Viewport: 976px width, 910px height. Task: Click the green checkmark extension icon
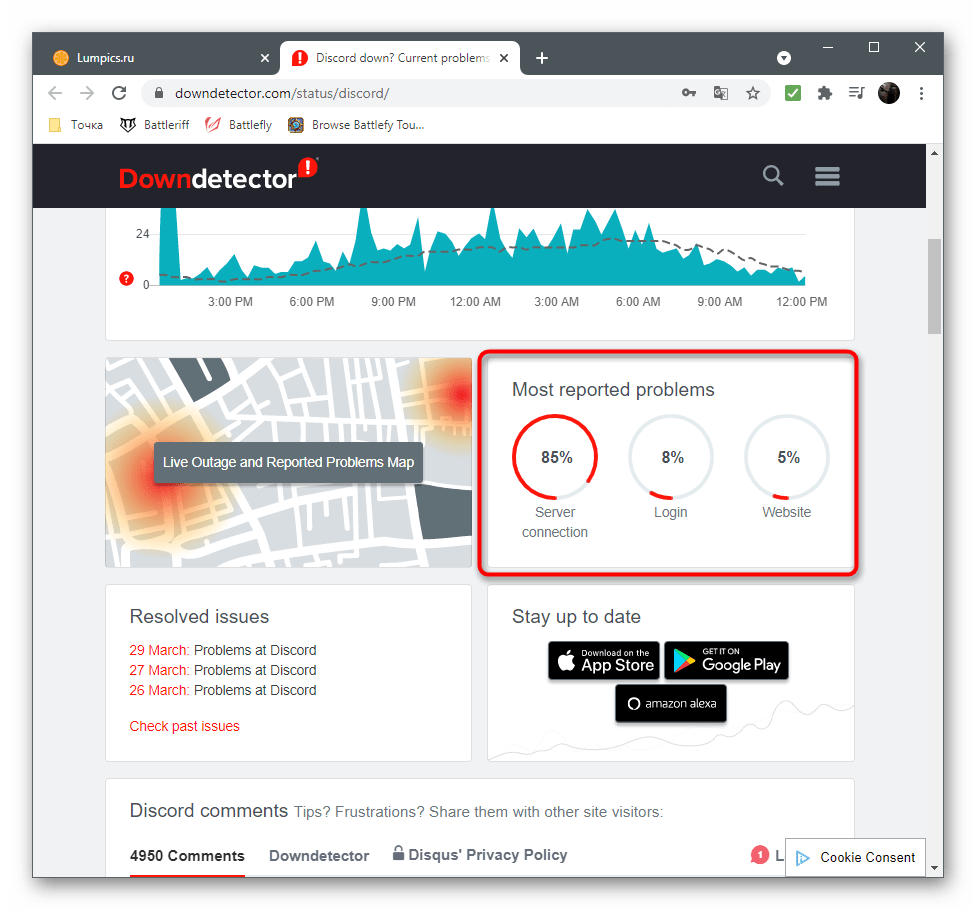tap(792, 93)
